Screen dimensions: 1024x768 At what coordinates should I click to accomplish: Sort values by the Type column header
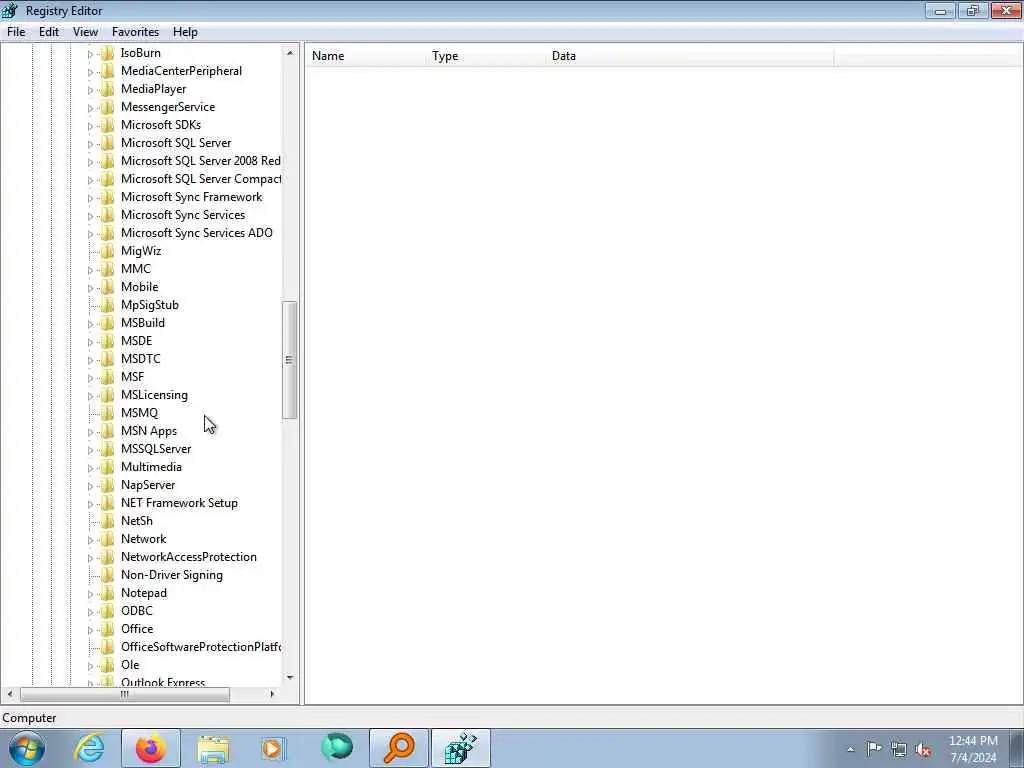pyautogui.click(x=487, y=56)
